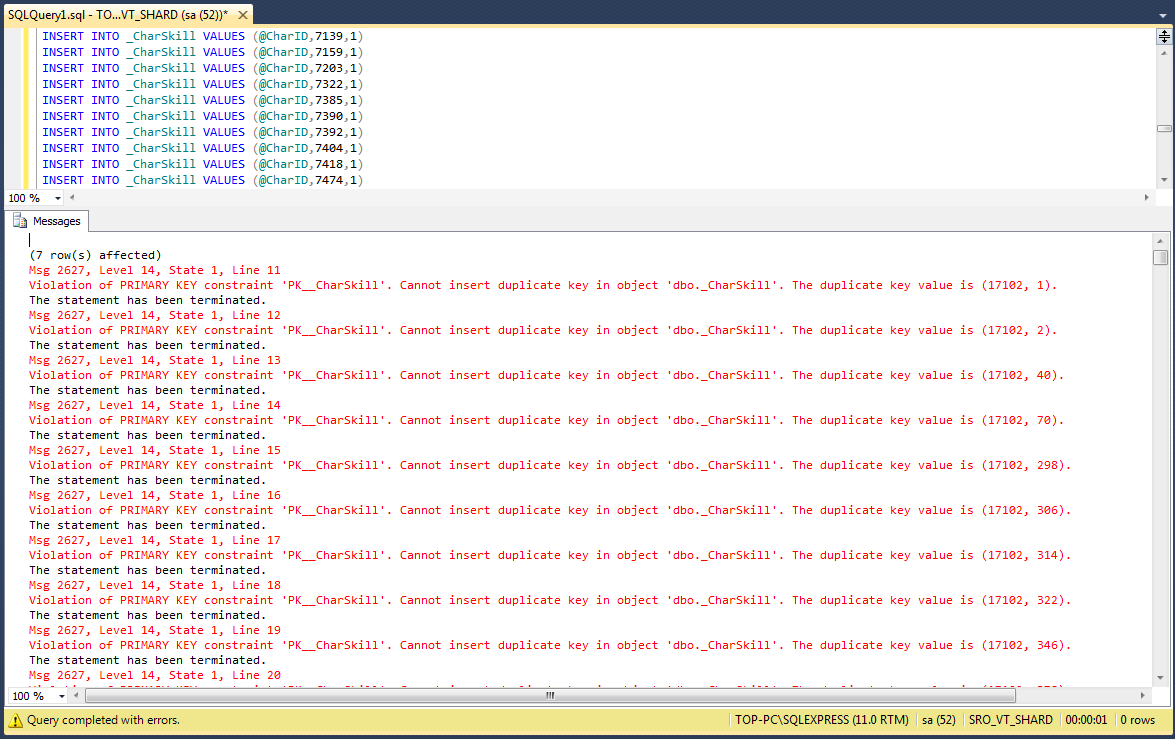This screenshot has width=1175, height=739.
Task: Click the INSERT line with value 7385
Action: 202,100
